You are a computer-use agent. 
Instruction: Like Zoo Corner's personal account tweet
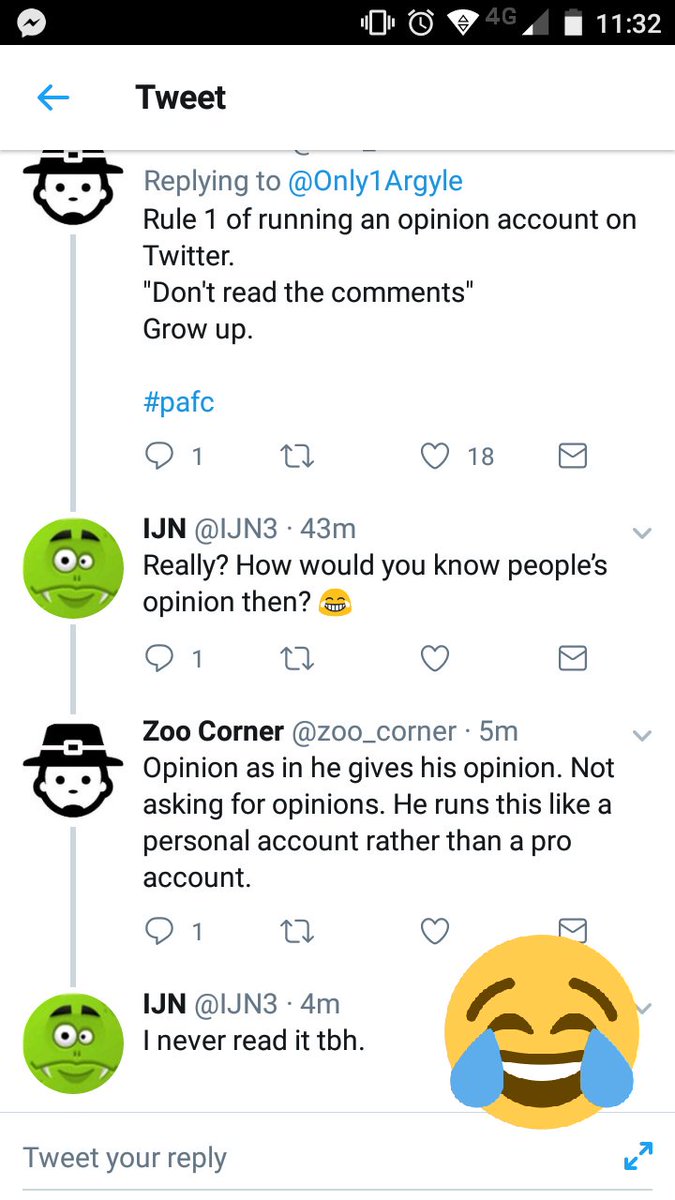click(x=434, y=931)
